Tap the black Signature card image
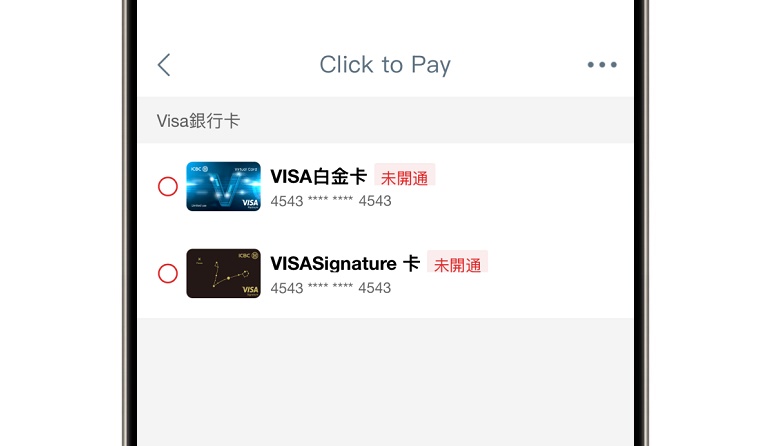 223,273
